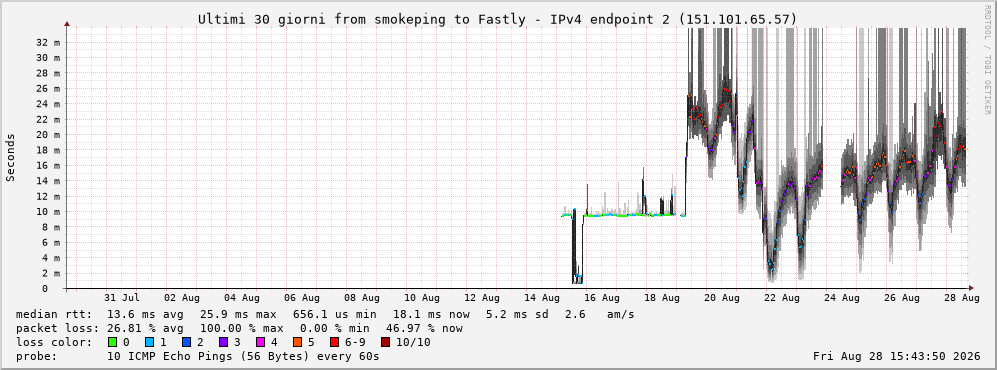Viewport: 997px width, 370px height.
Task: Click the blue loss color 2 swatch
Action: coord(187,342)
